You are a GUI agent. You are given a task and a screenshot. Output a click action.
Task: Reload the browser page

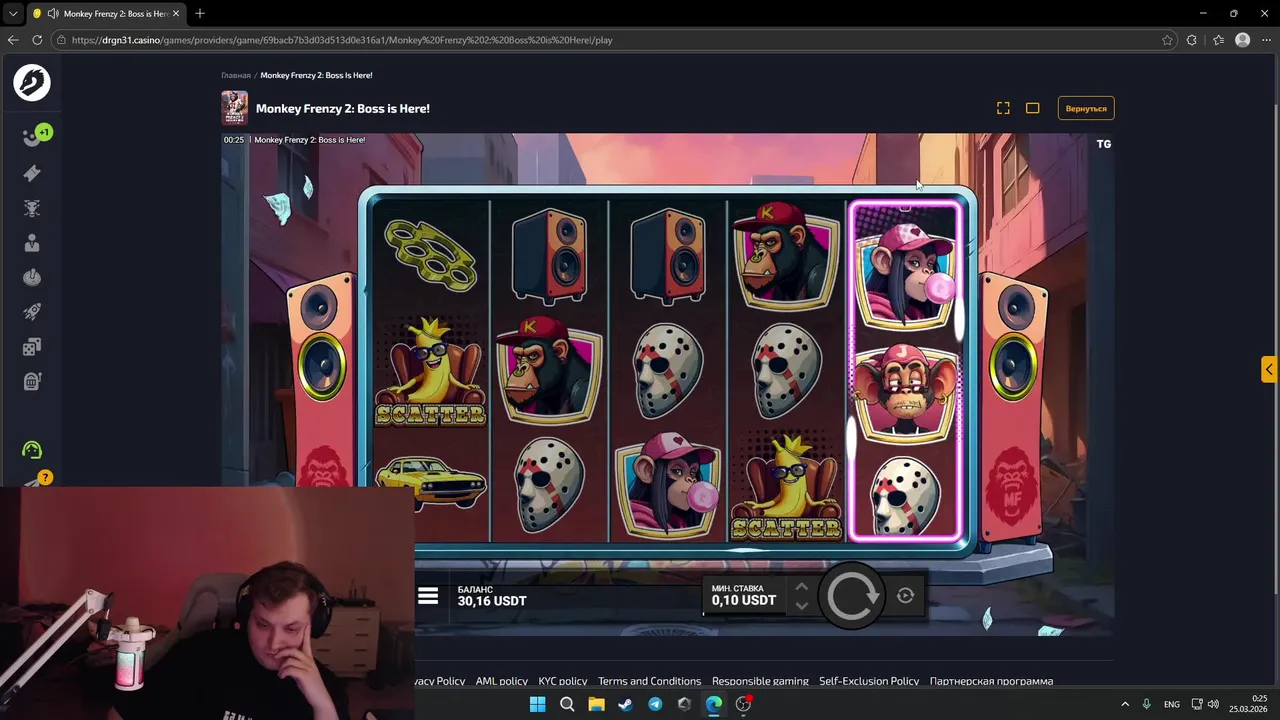click(x=37, y=40)
